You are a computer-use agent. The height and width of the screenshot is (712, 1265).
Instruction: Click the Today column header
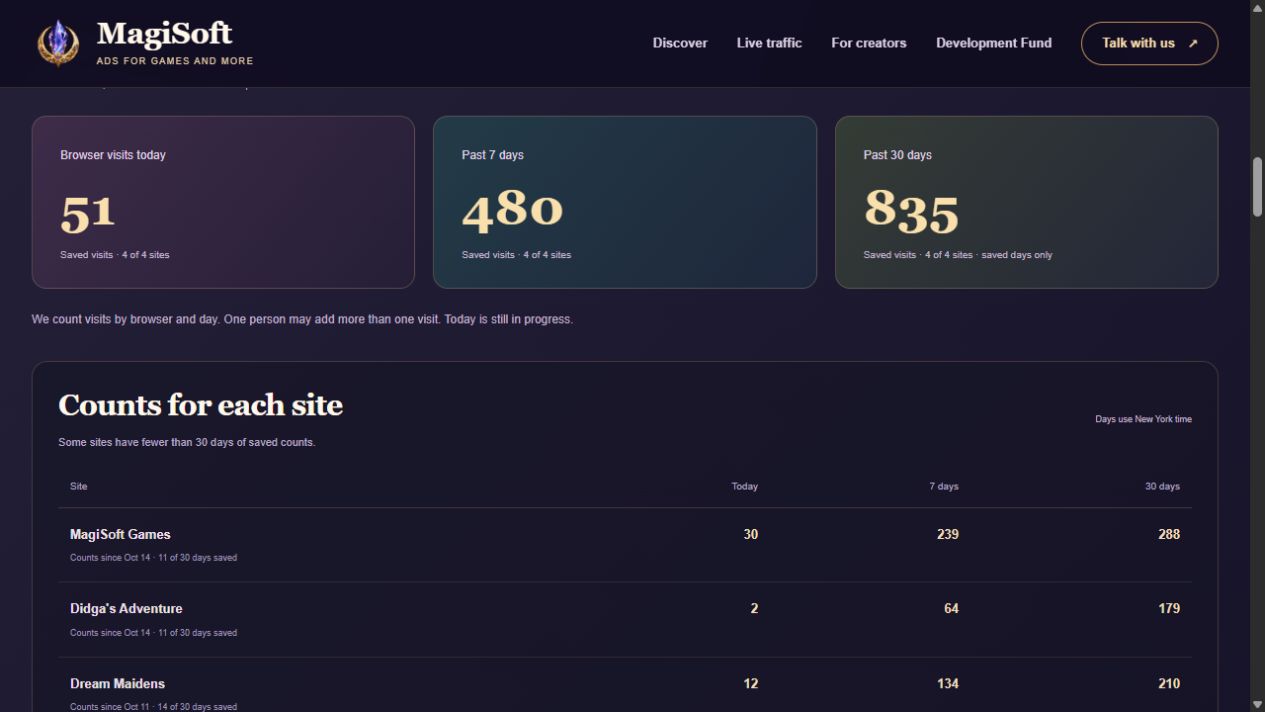coord(745,486)
